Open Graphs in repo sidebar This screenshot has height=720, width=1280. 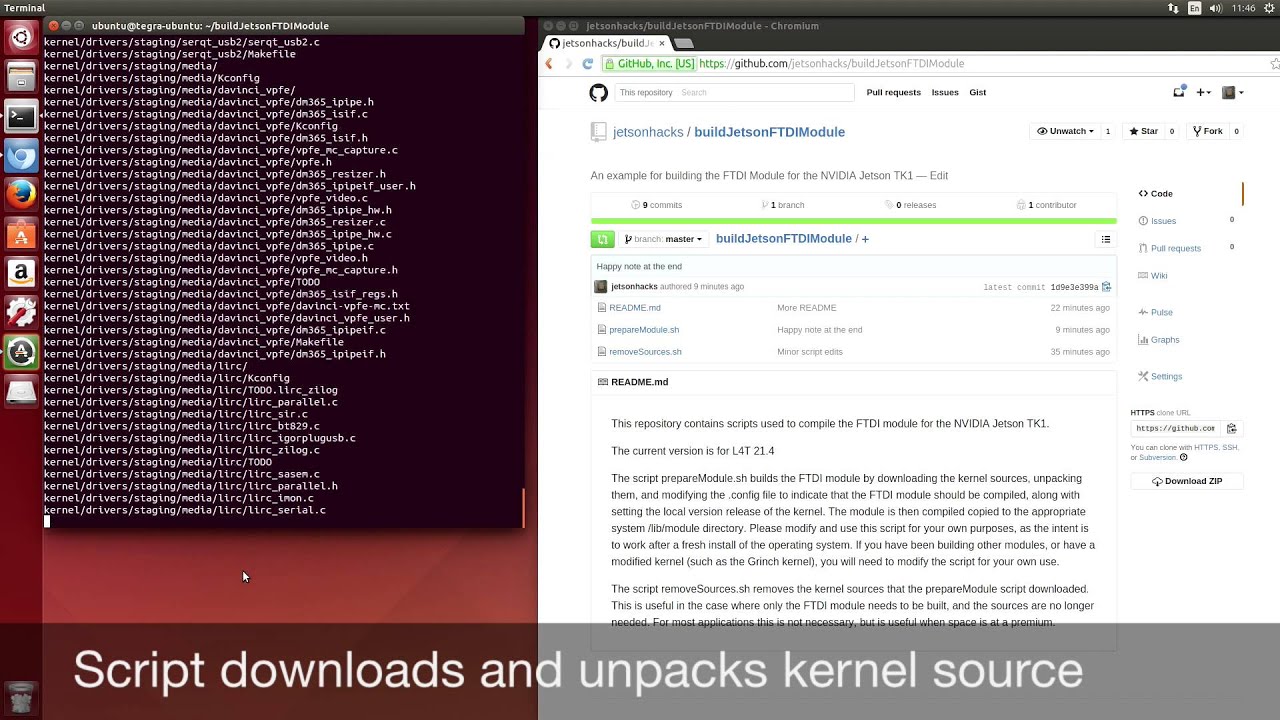point(1158,340)
